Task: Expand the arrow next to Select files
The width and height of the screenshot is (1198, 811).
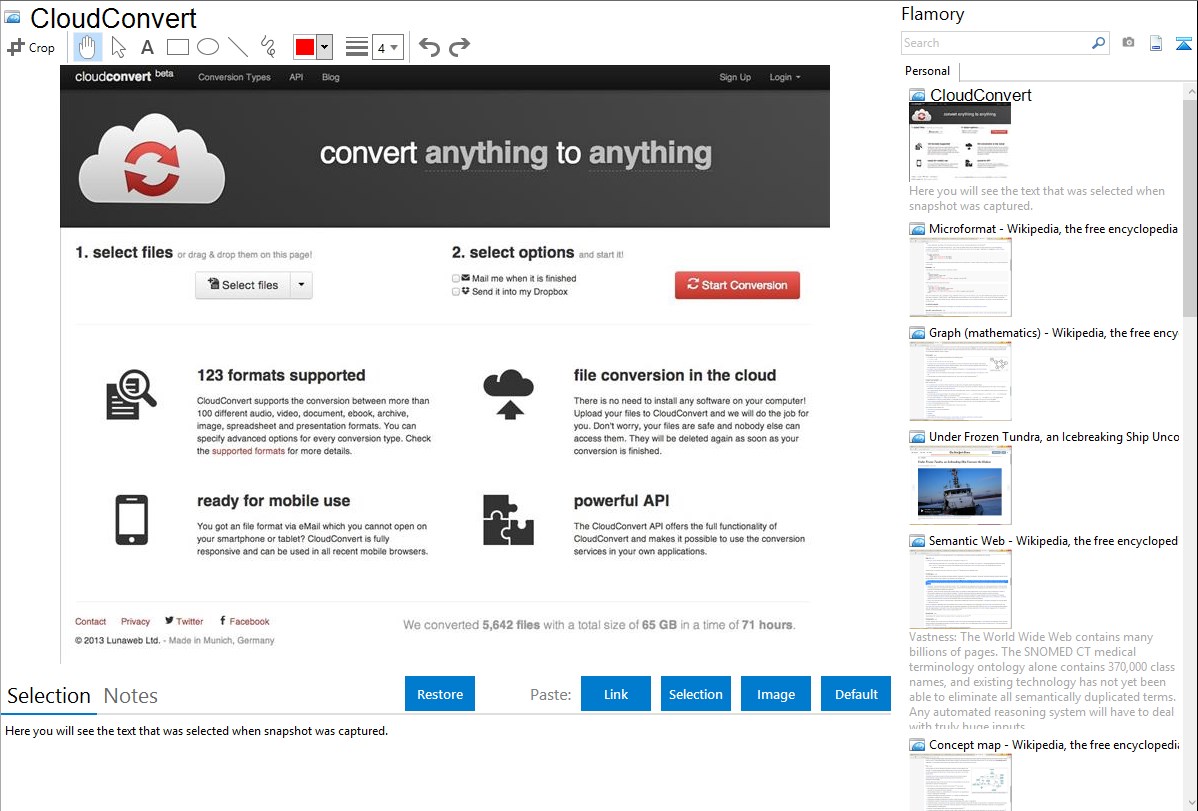Action: click(x=302, y=285)
